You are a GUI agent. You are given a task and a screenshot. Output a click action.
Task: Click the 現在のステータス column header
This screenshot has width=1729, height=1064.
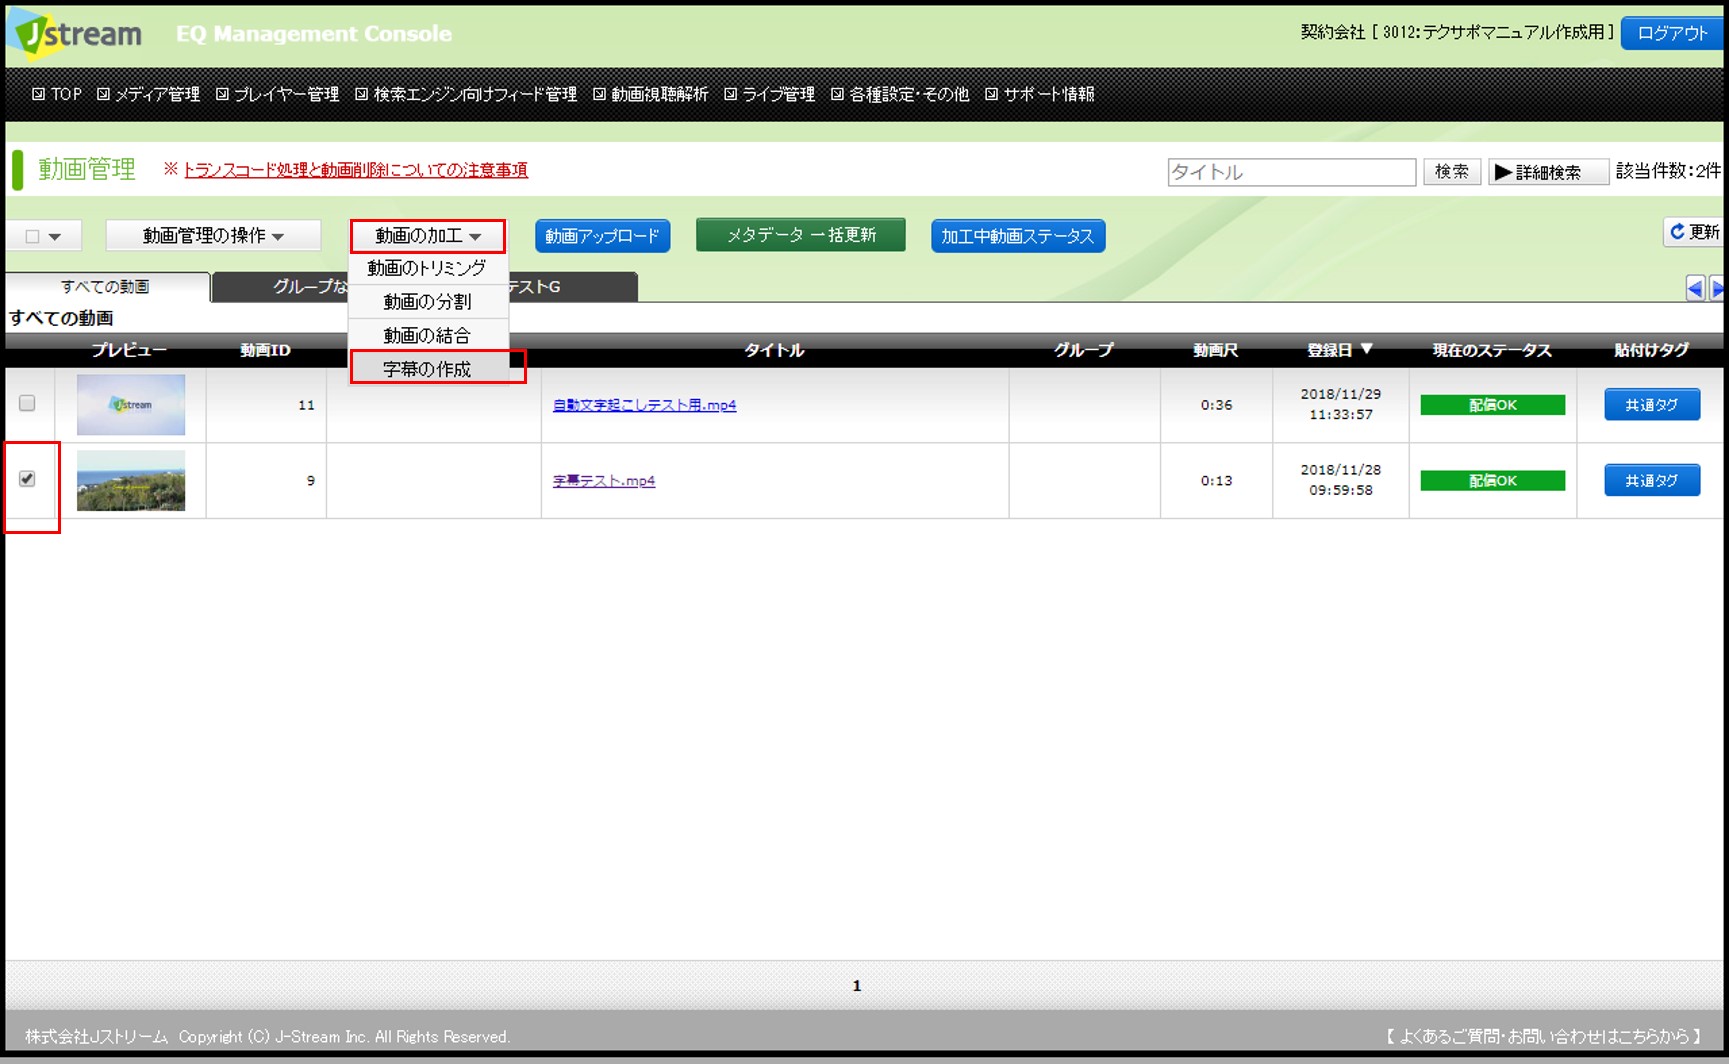coord(1491,350)
